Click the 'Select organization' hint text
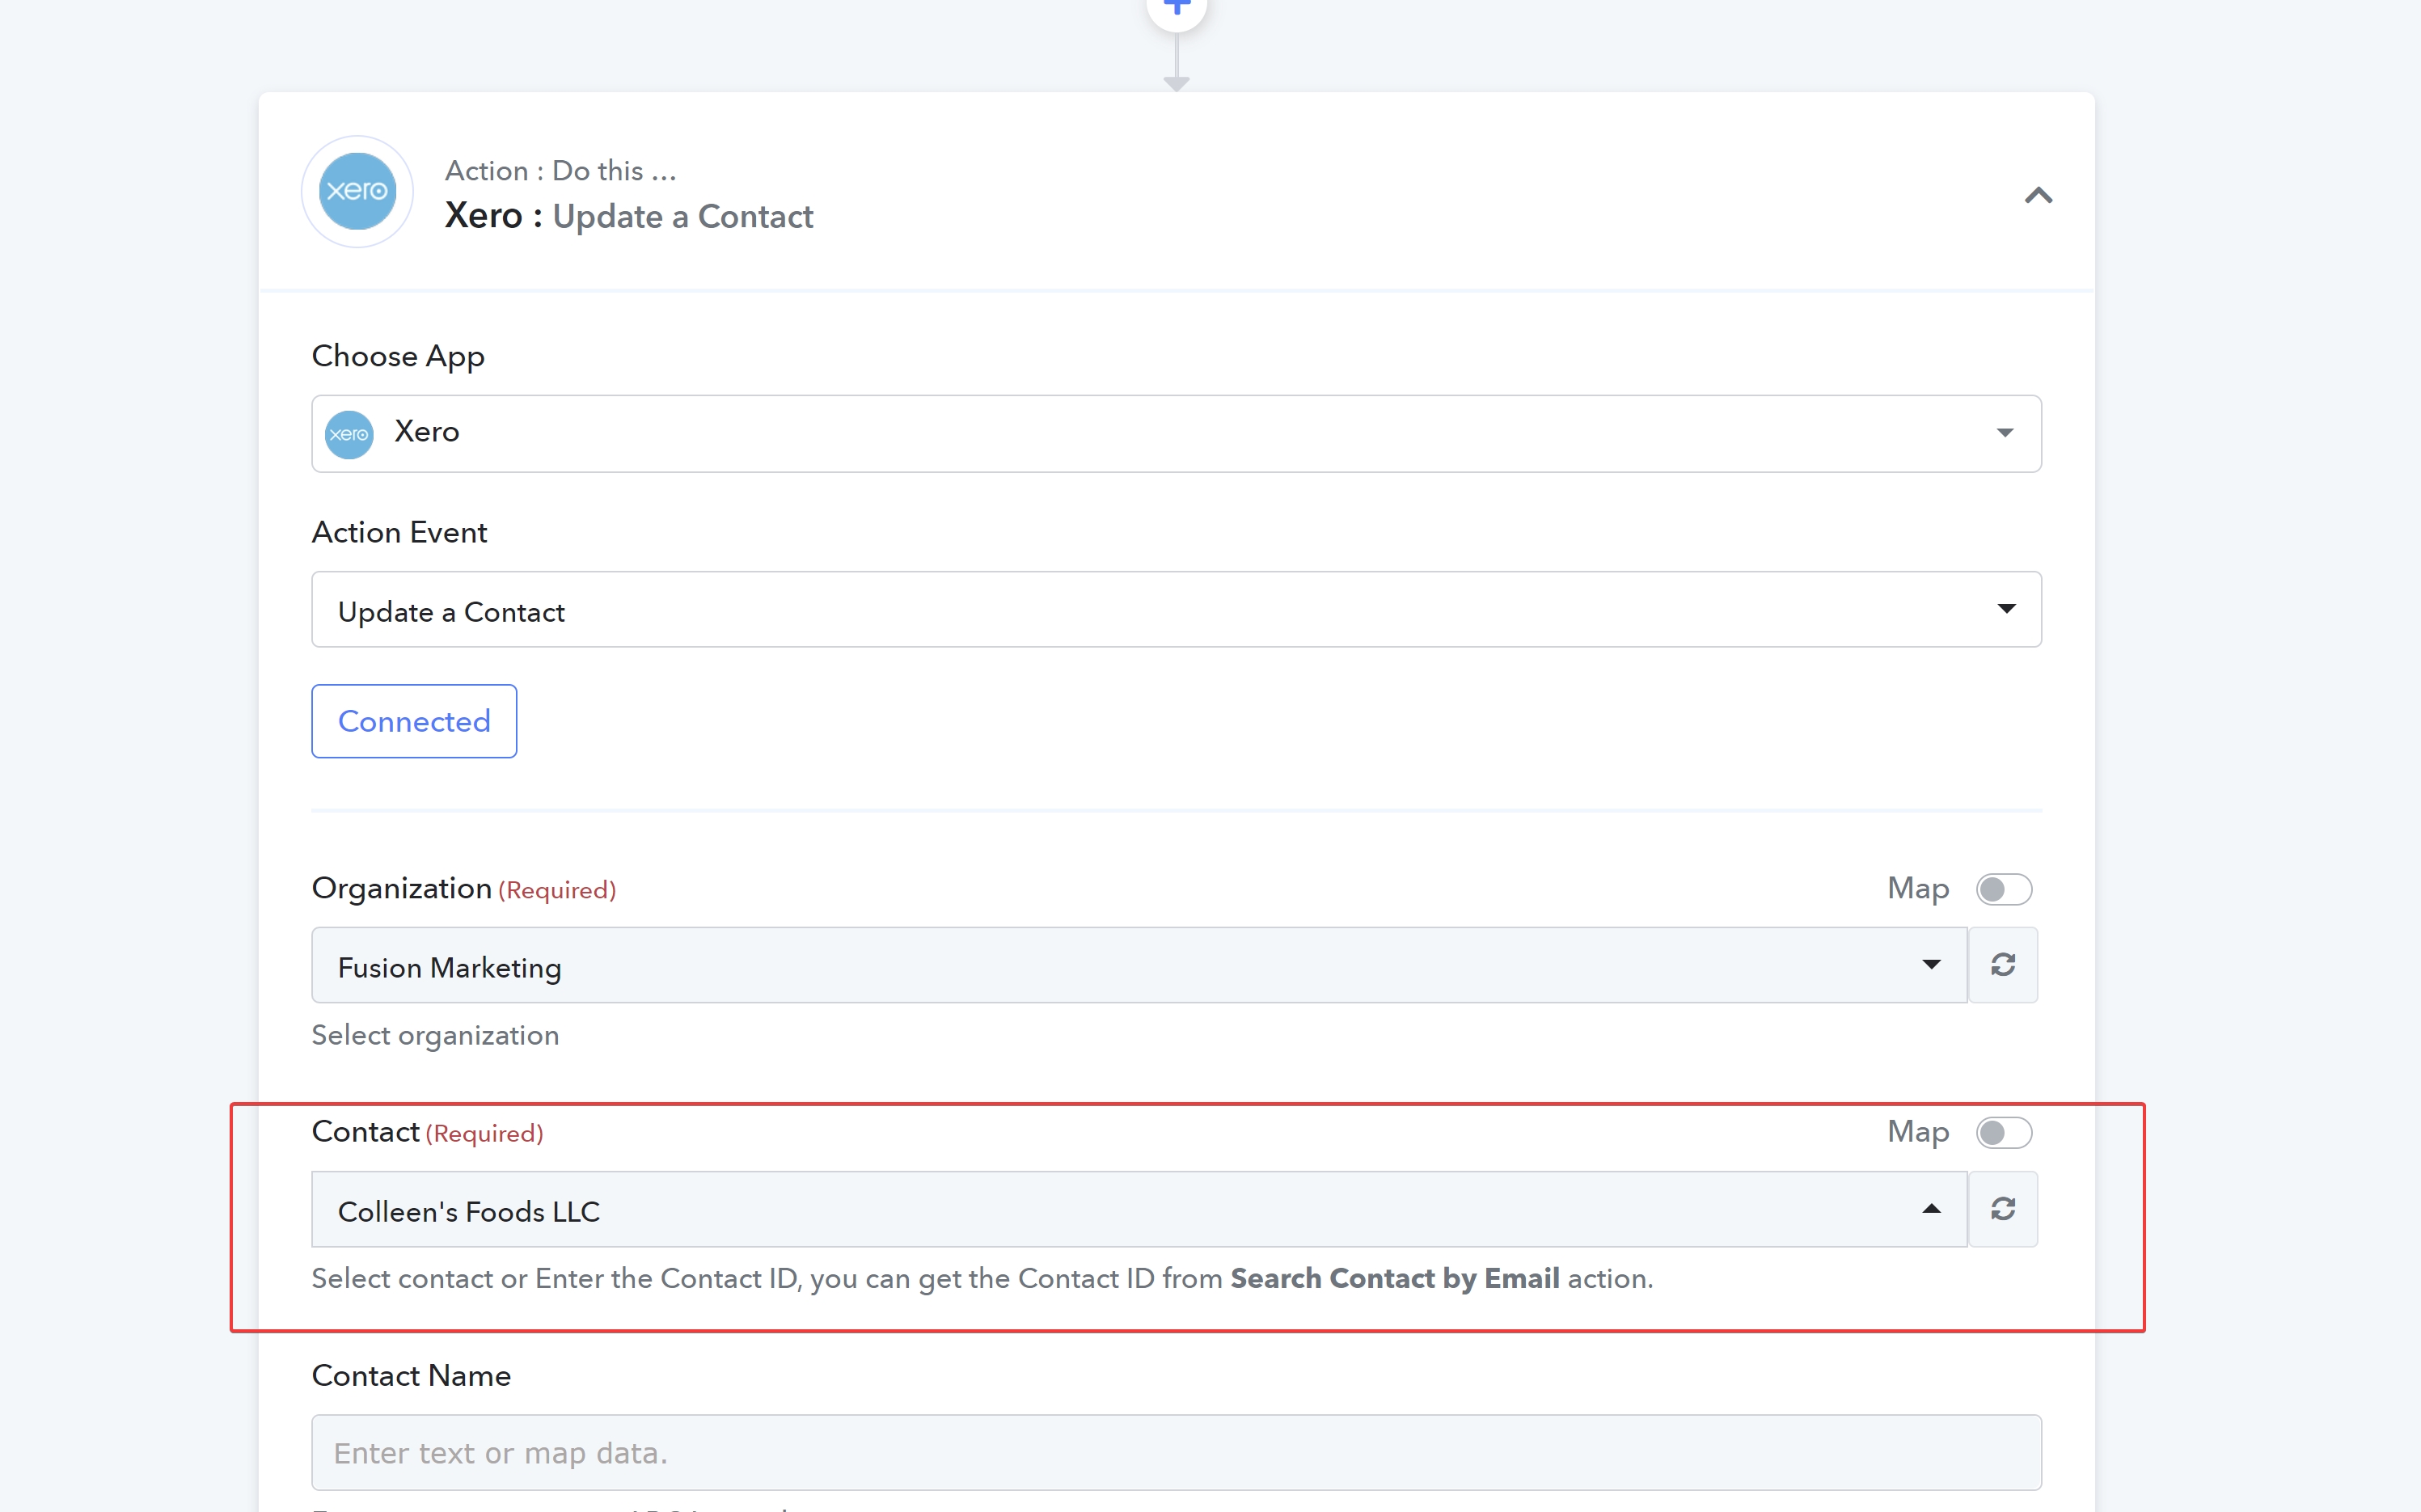The image size is (2421, 1512). coord(435,1035)
